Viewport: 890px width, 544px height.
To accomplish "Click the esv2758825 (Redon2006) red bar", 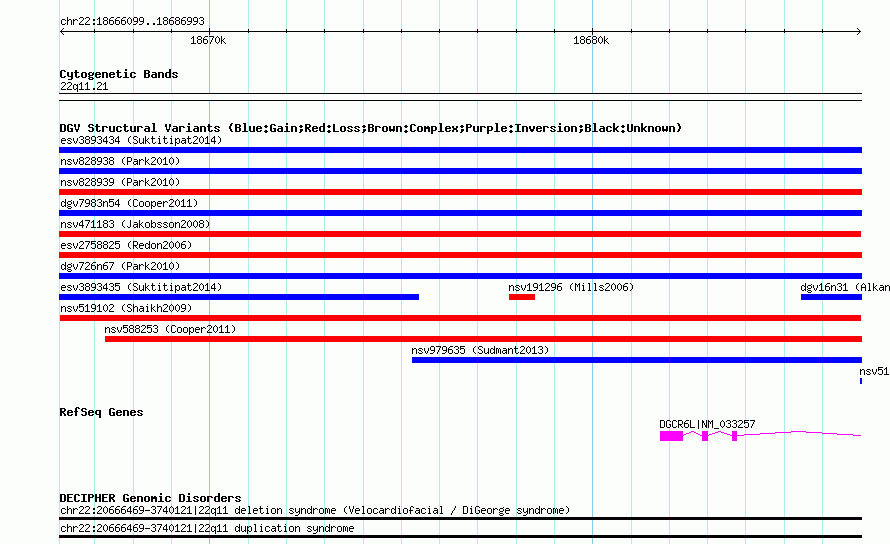I will click(x=460, y=255).
